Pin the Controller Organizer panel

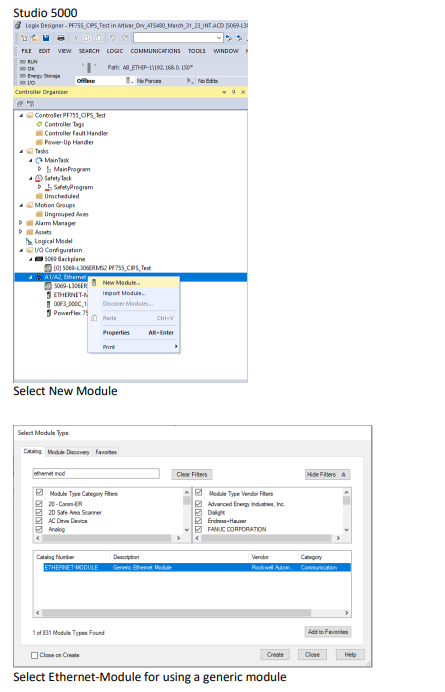click(234, 92)
